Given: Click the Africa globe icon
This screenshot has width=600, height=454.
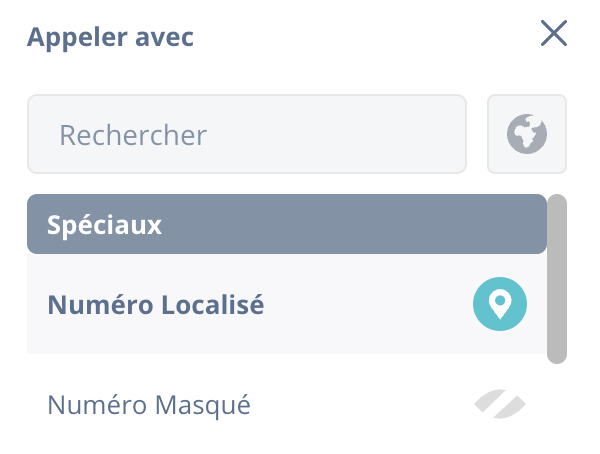Looking at the screenshot, I should click(527, 134).
